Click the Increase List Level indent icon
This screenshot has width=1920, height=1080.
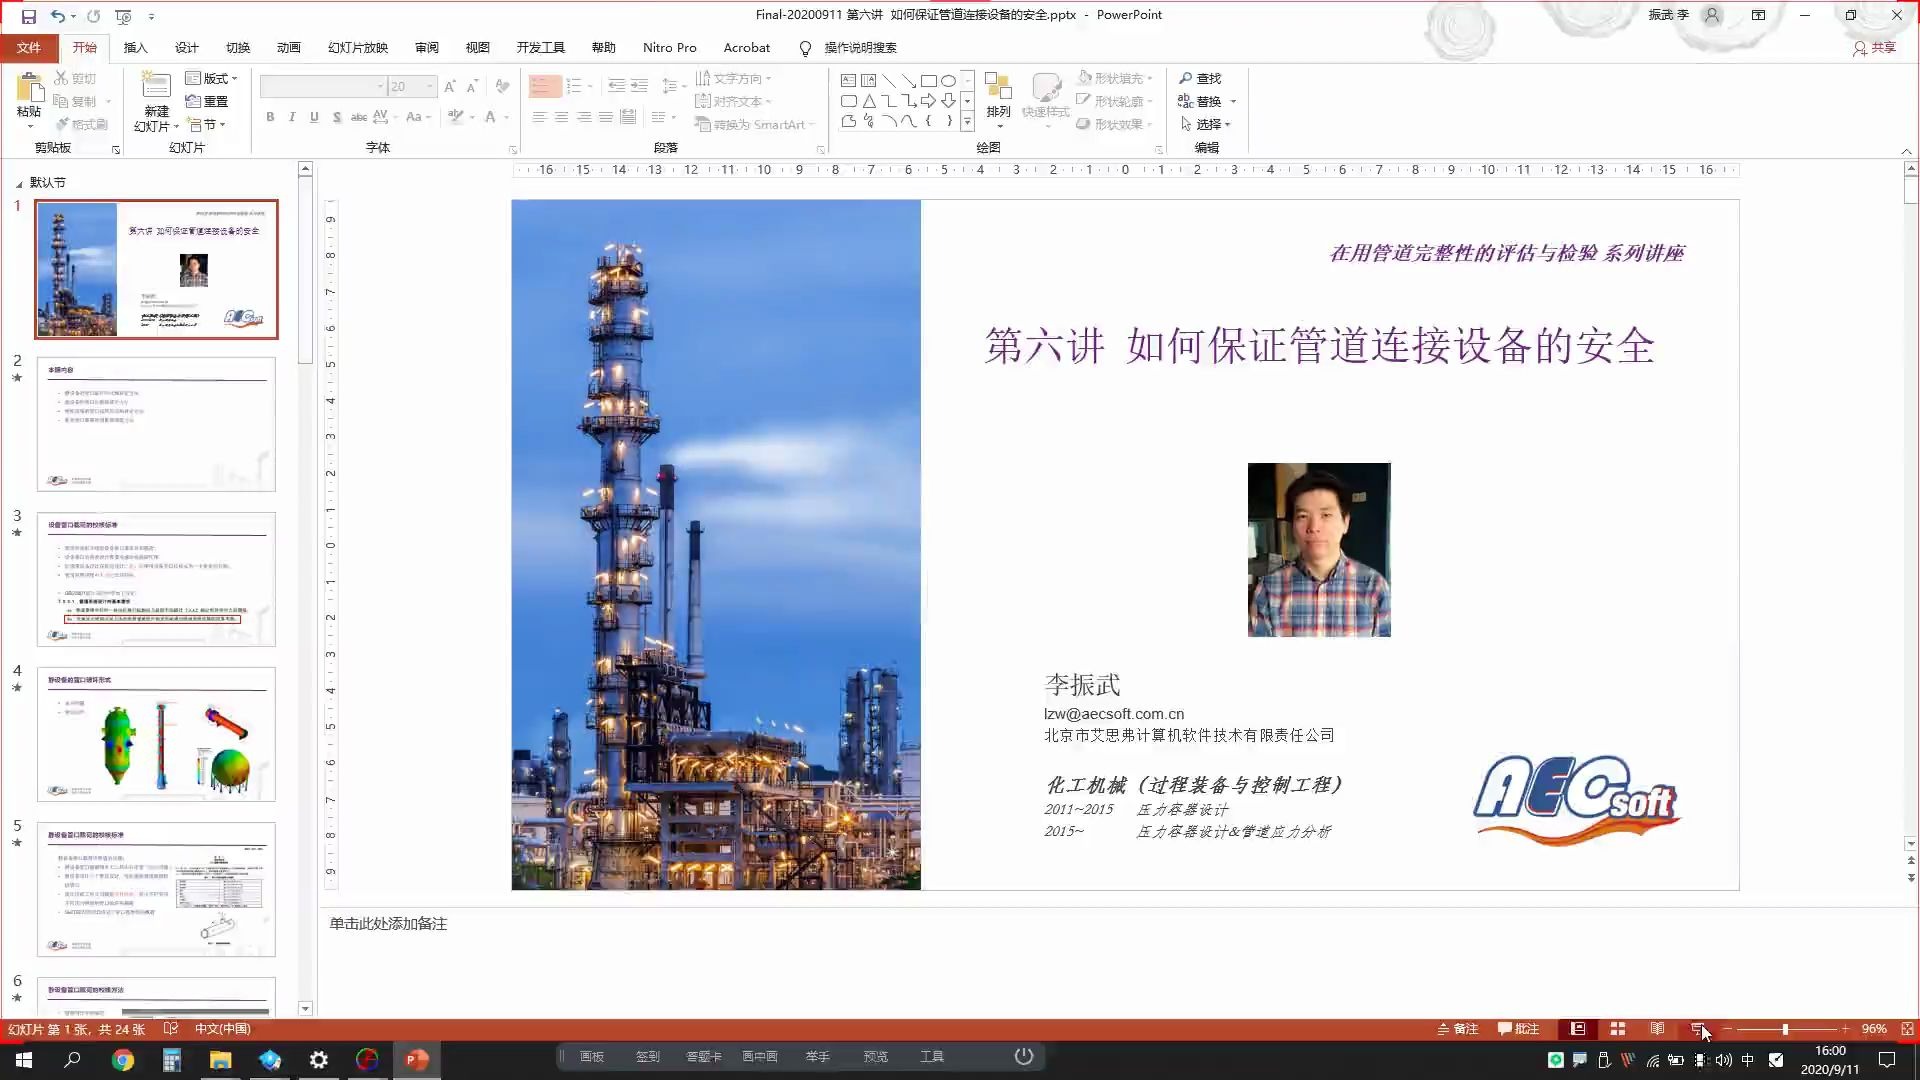tap(639, 87)
